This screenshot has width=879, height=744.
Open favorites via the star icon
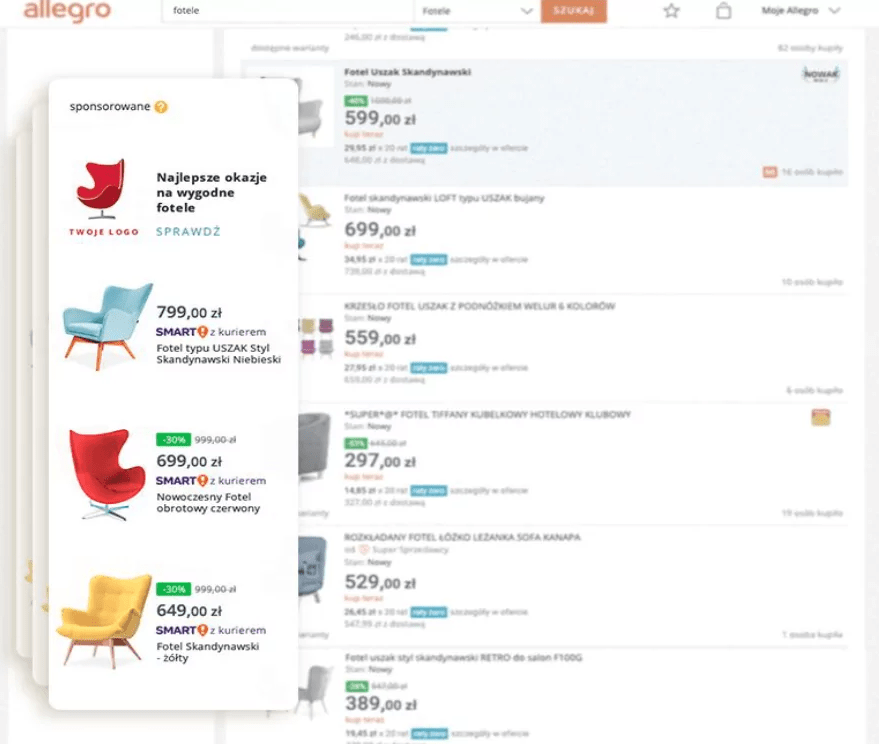coord(671,11)
